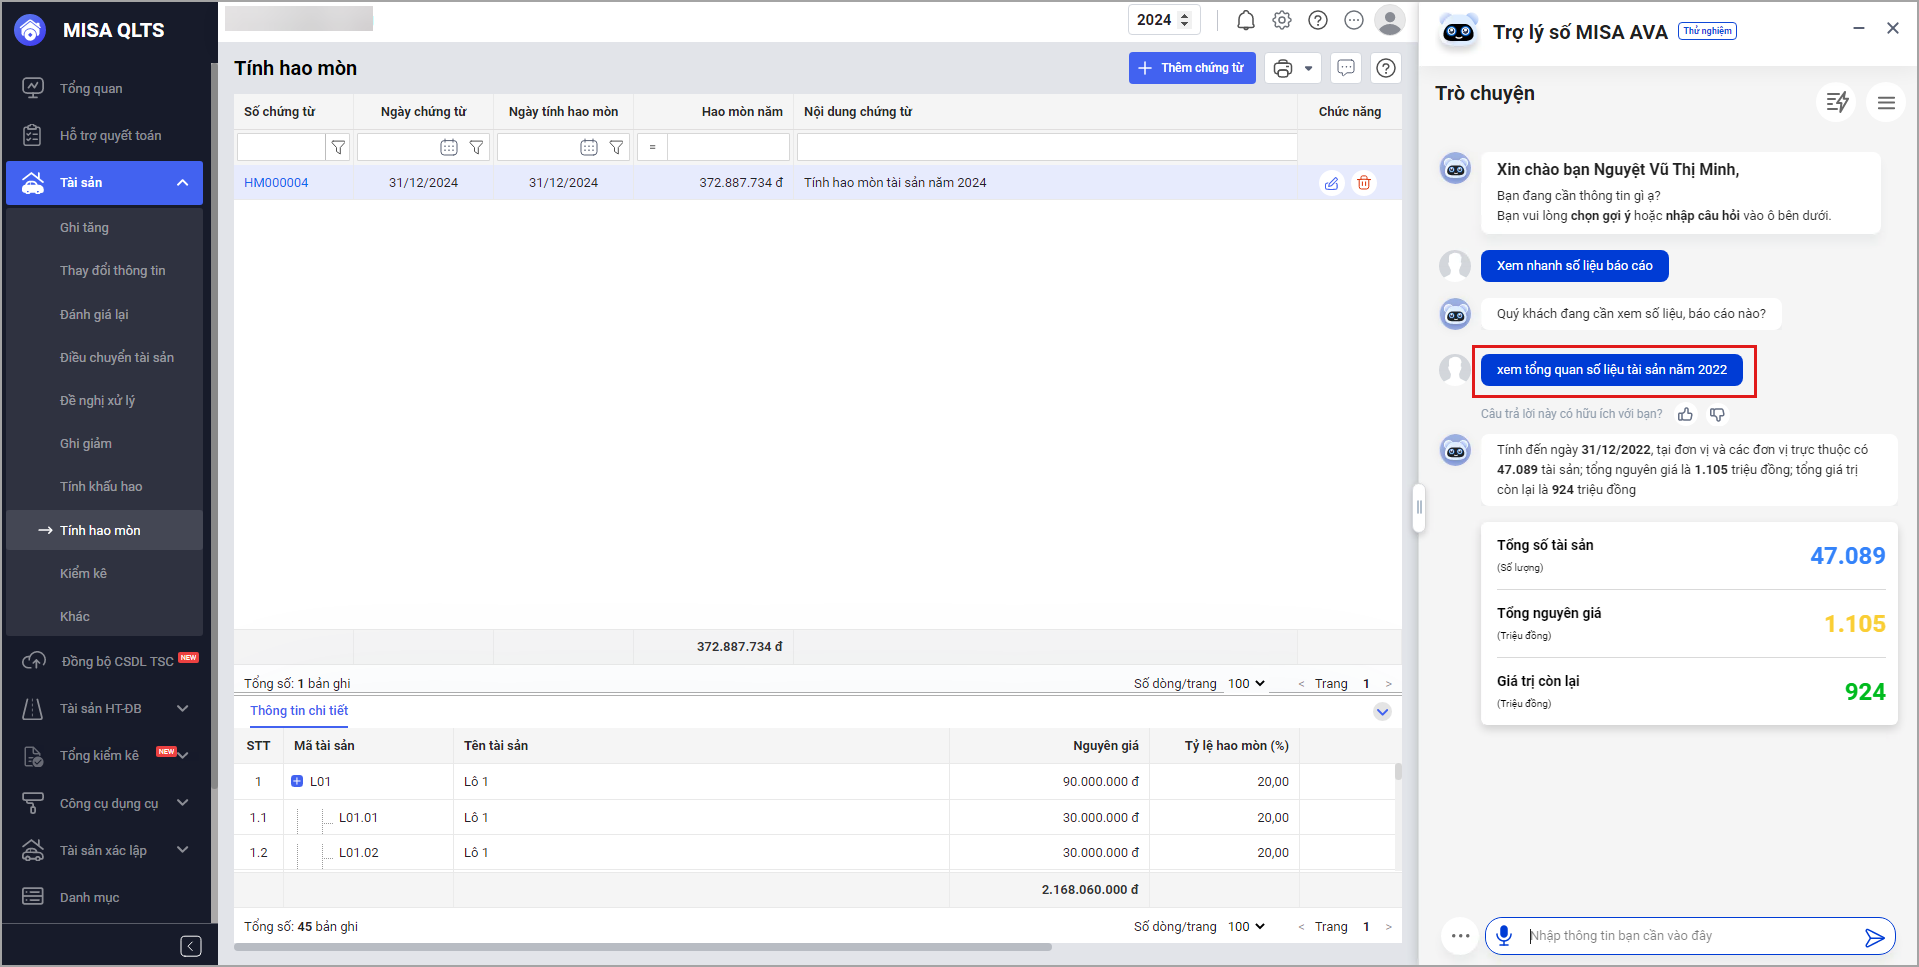
Task: Collapse the left sidebar panel
Action: coord(191,946)
